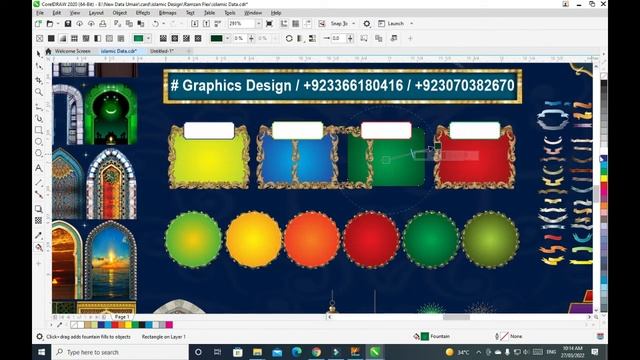Open Microsoft Edge from the taskbar

(297, 352)
